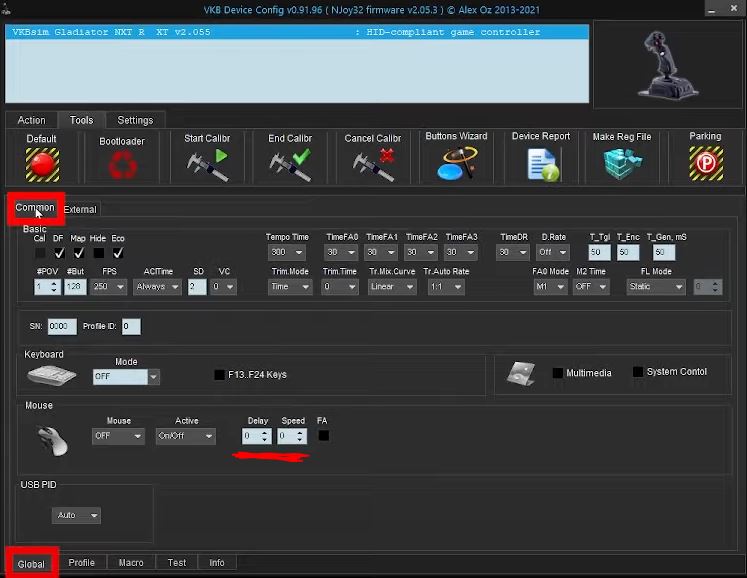Switch to the External sub-tab
747x578 pixels.
(80, 209)
